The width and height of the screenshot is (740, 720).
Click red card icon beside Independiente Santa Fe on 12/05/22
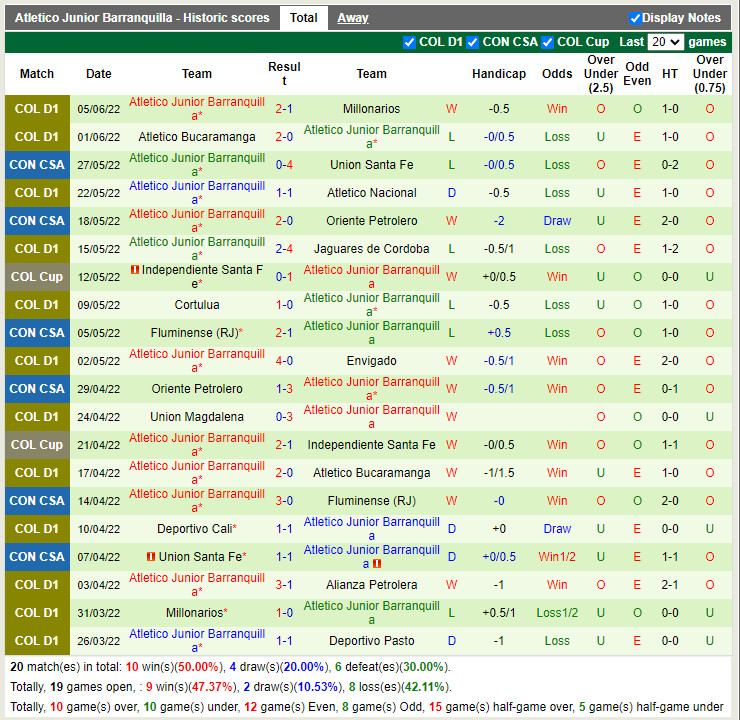pyautogui.click(x=135, y=270)
